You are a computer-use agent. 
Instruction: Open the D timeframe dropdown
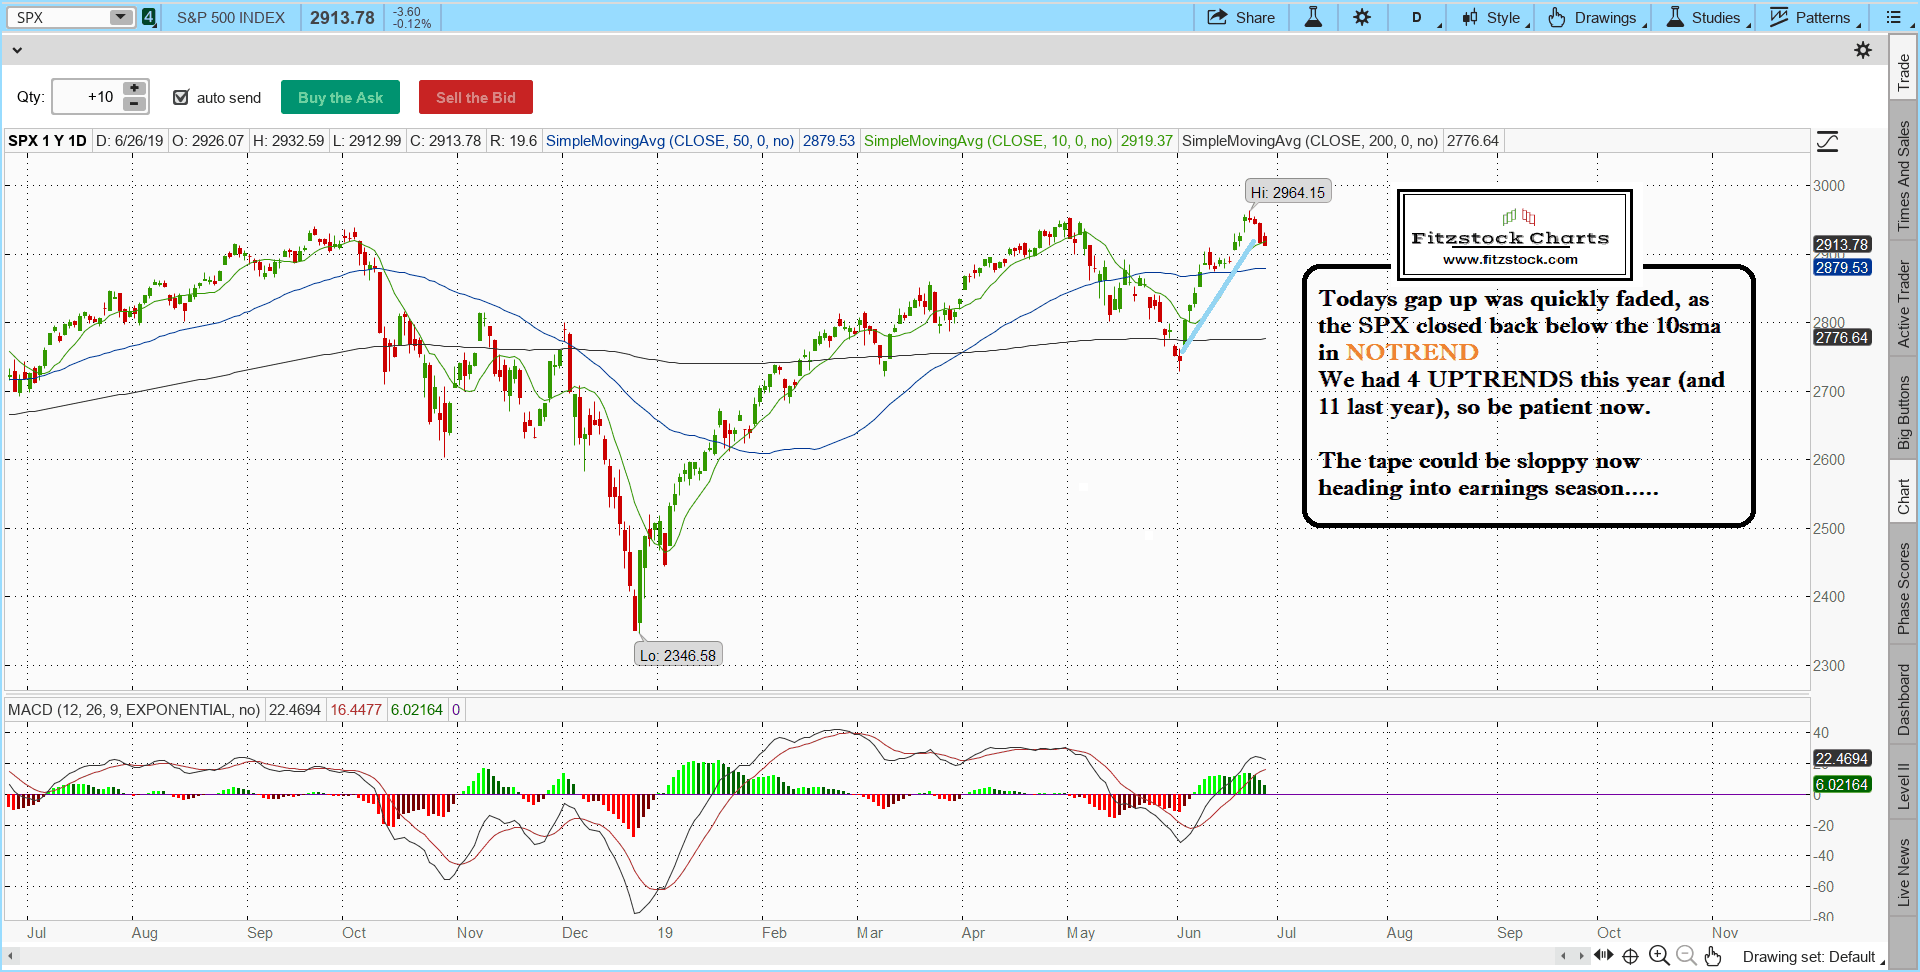[1418, 17]
